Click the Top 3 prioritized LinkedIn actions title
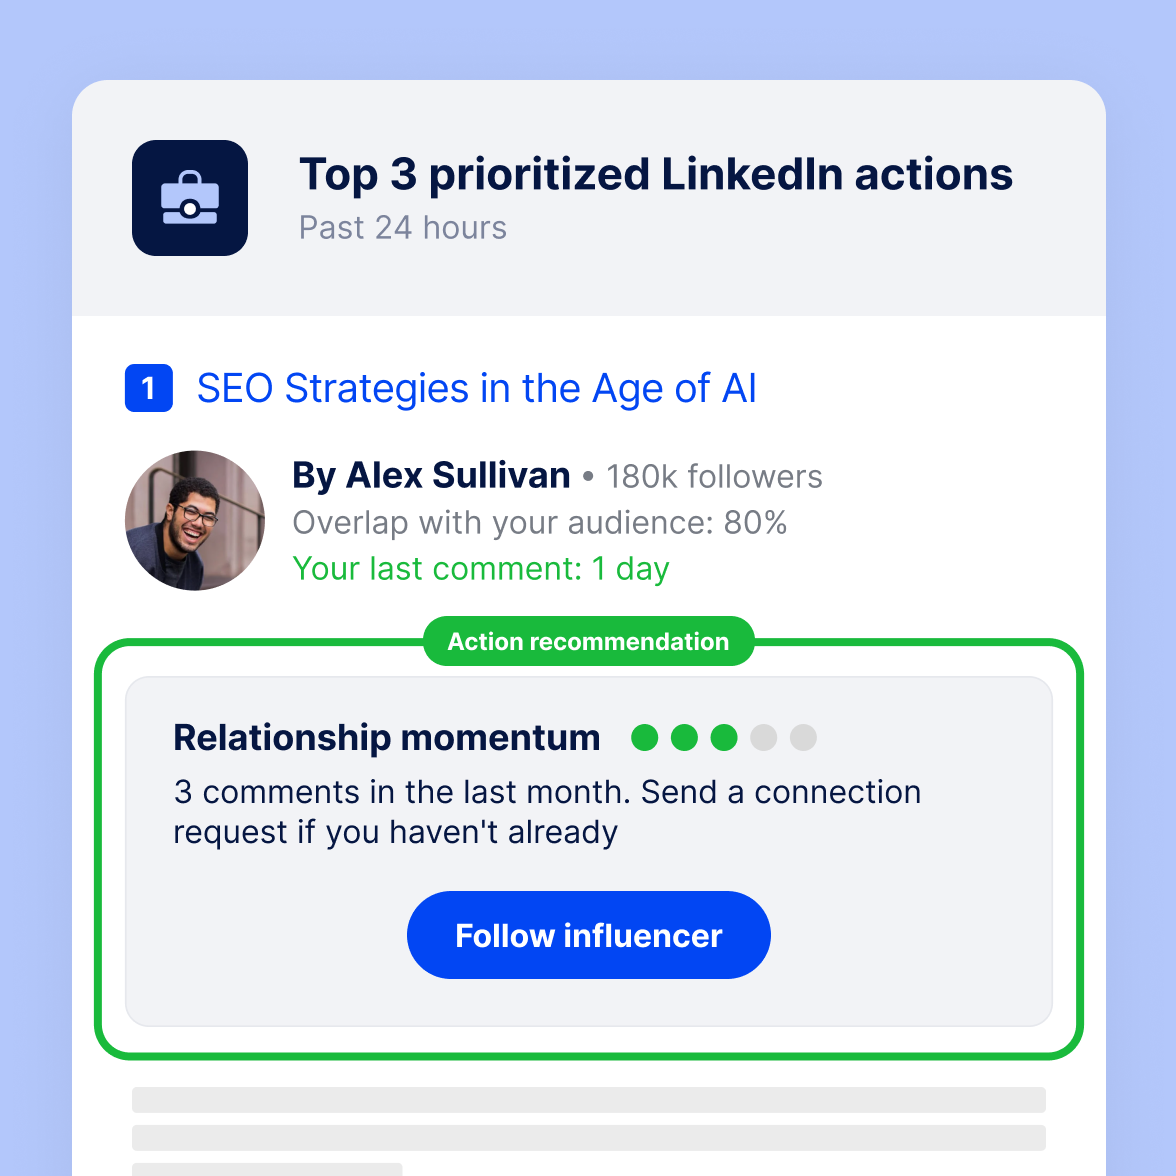Screen dimensions: 1176x1176 [656, 175]
